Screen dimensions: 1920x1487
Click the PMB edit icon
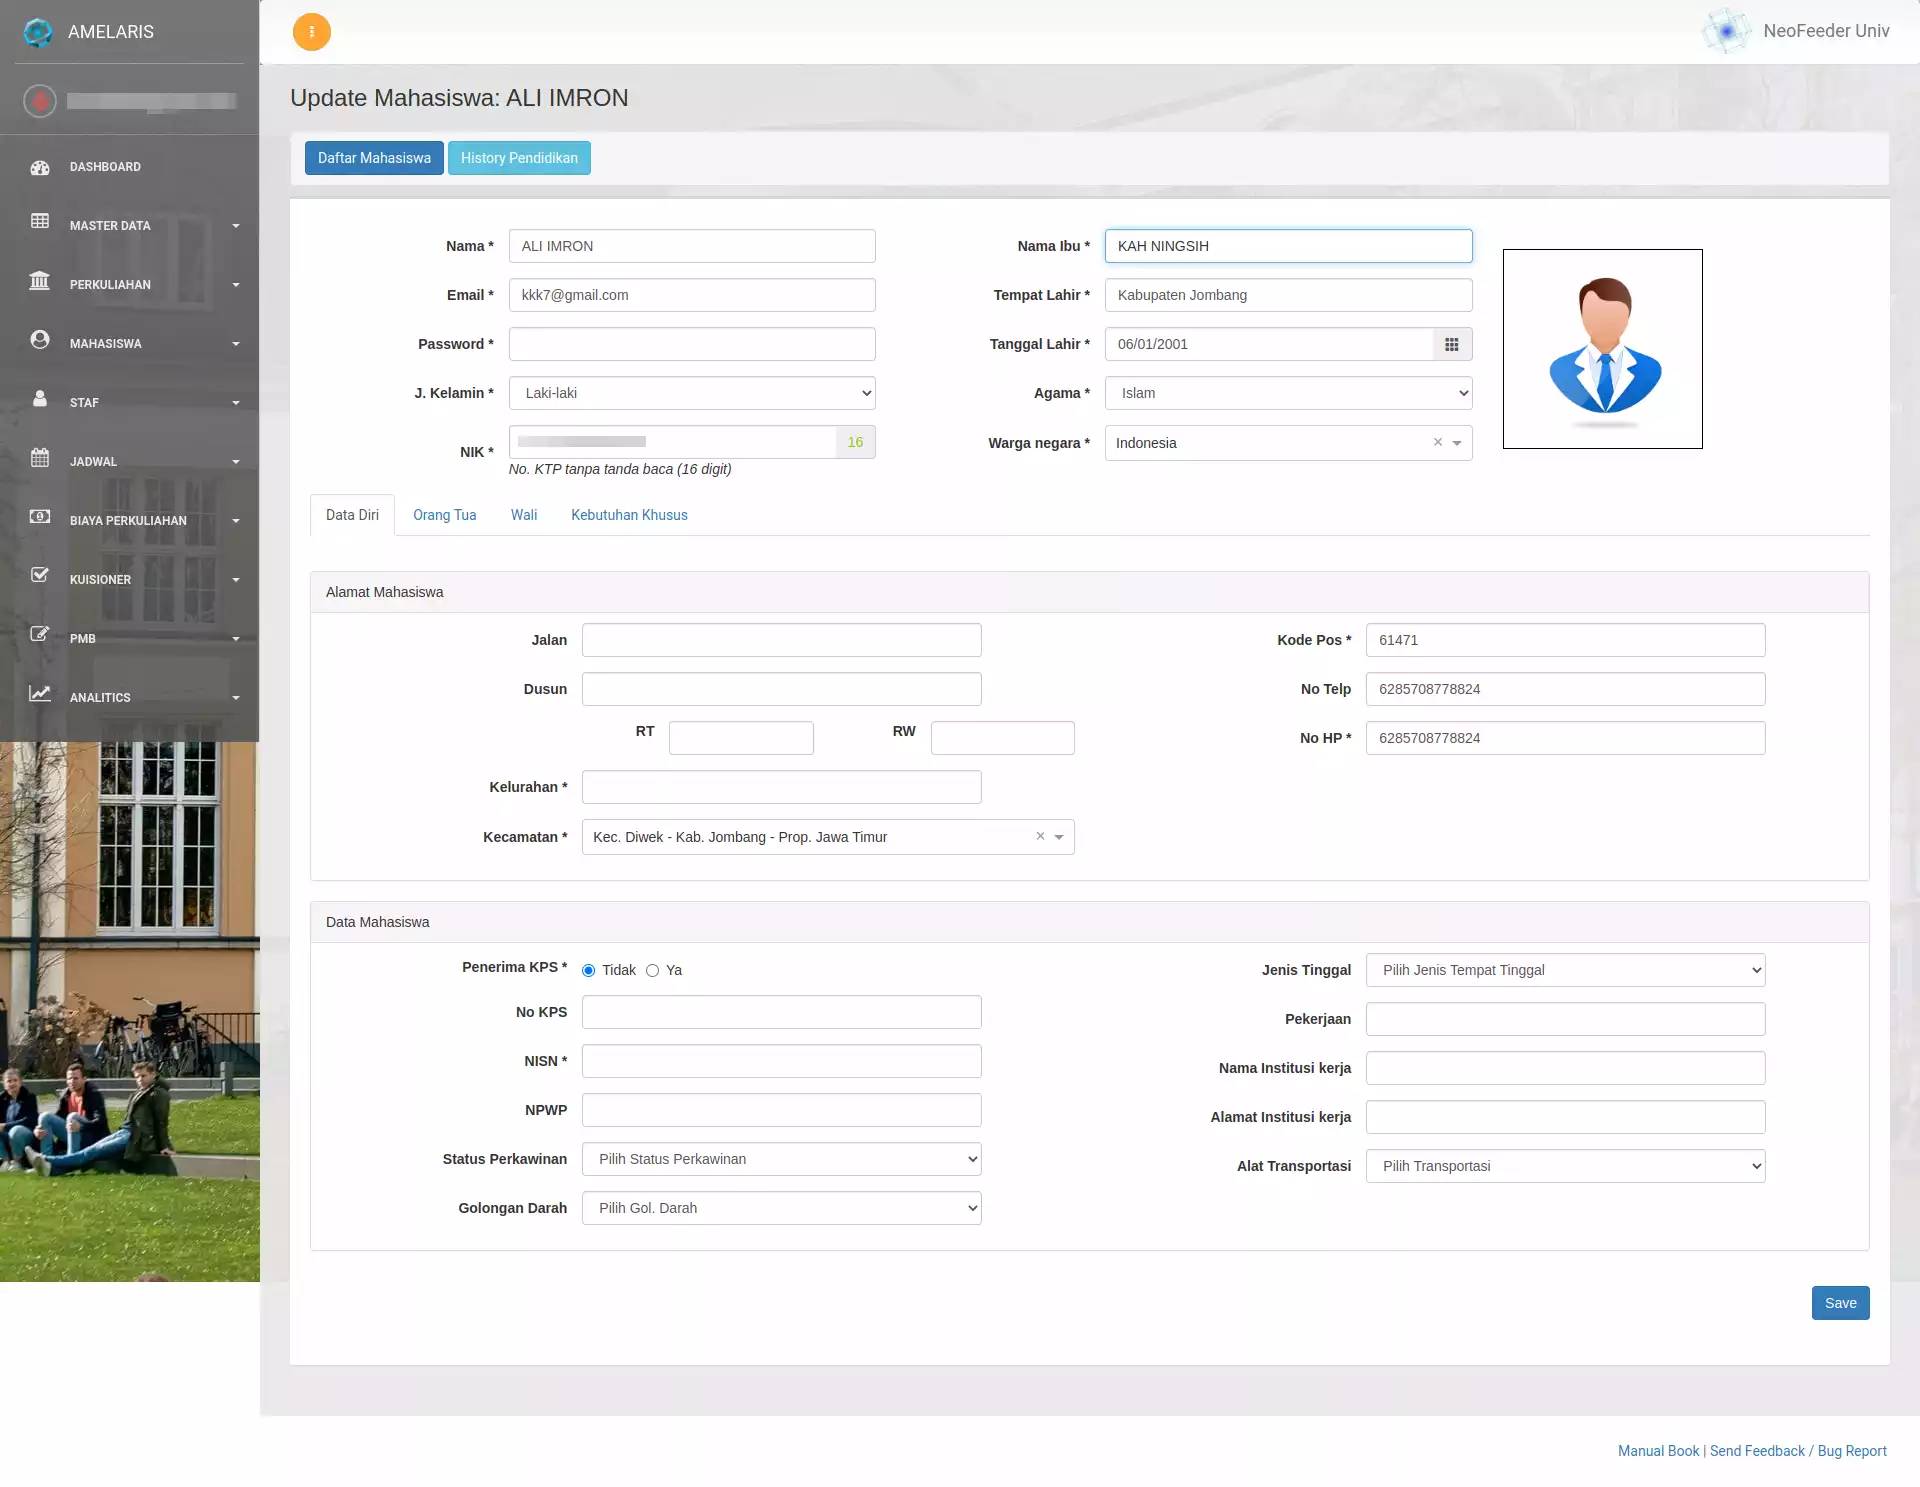tap(40, 634)
